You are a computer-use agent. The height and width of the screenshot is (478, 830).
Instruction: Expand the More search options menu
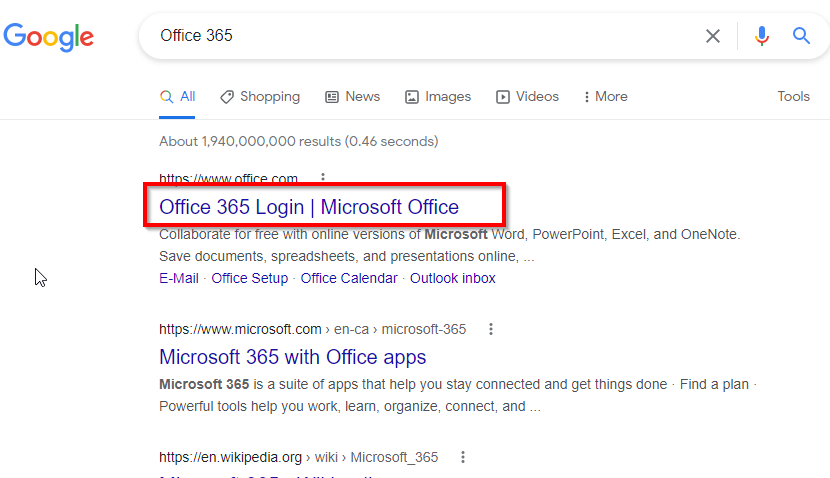click(x=606, y=97)
